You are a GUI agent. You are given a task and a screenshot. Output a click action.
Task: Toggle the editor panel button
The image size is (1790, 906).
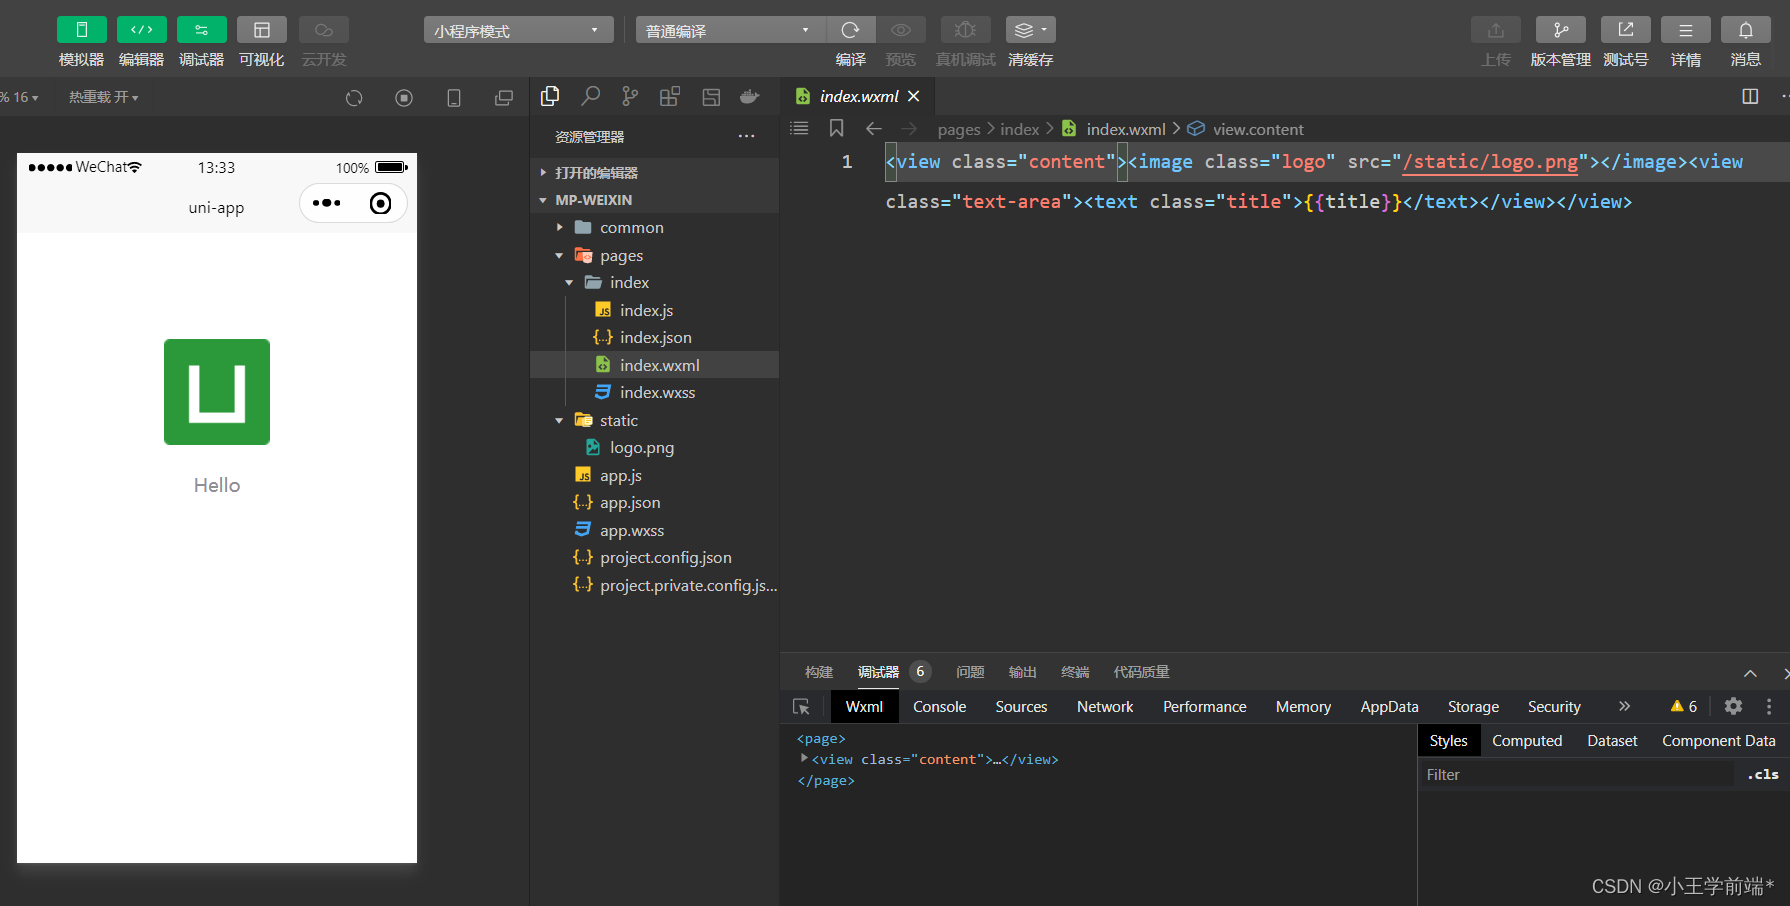pos(141,30)
